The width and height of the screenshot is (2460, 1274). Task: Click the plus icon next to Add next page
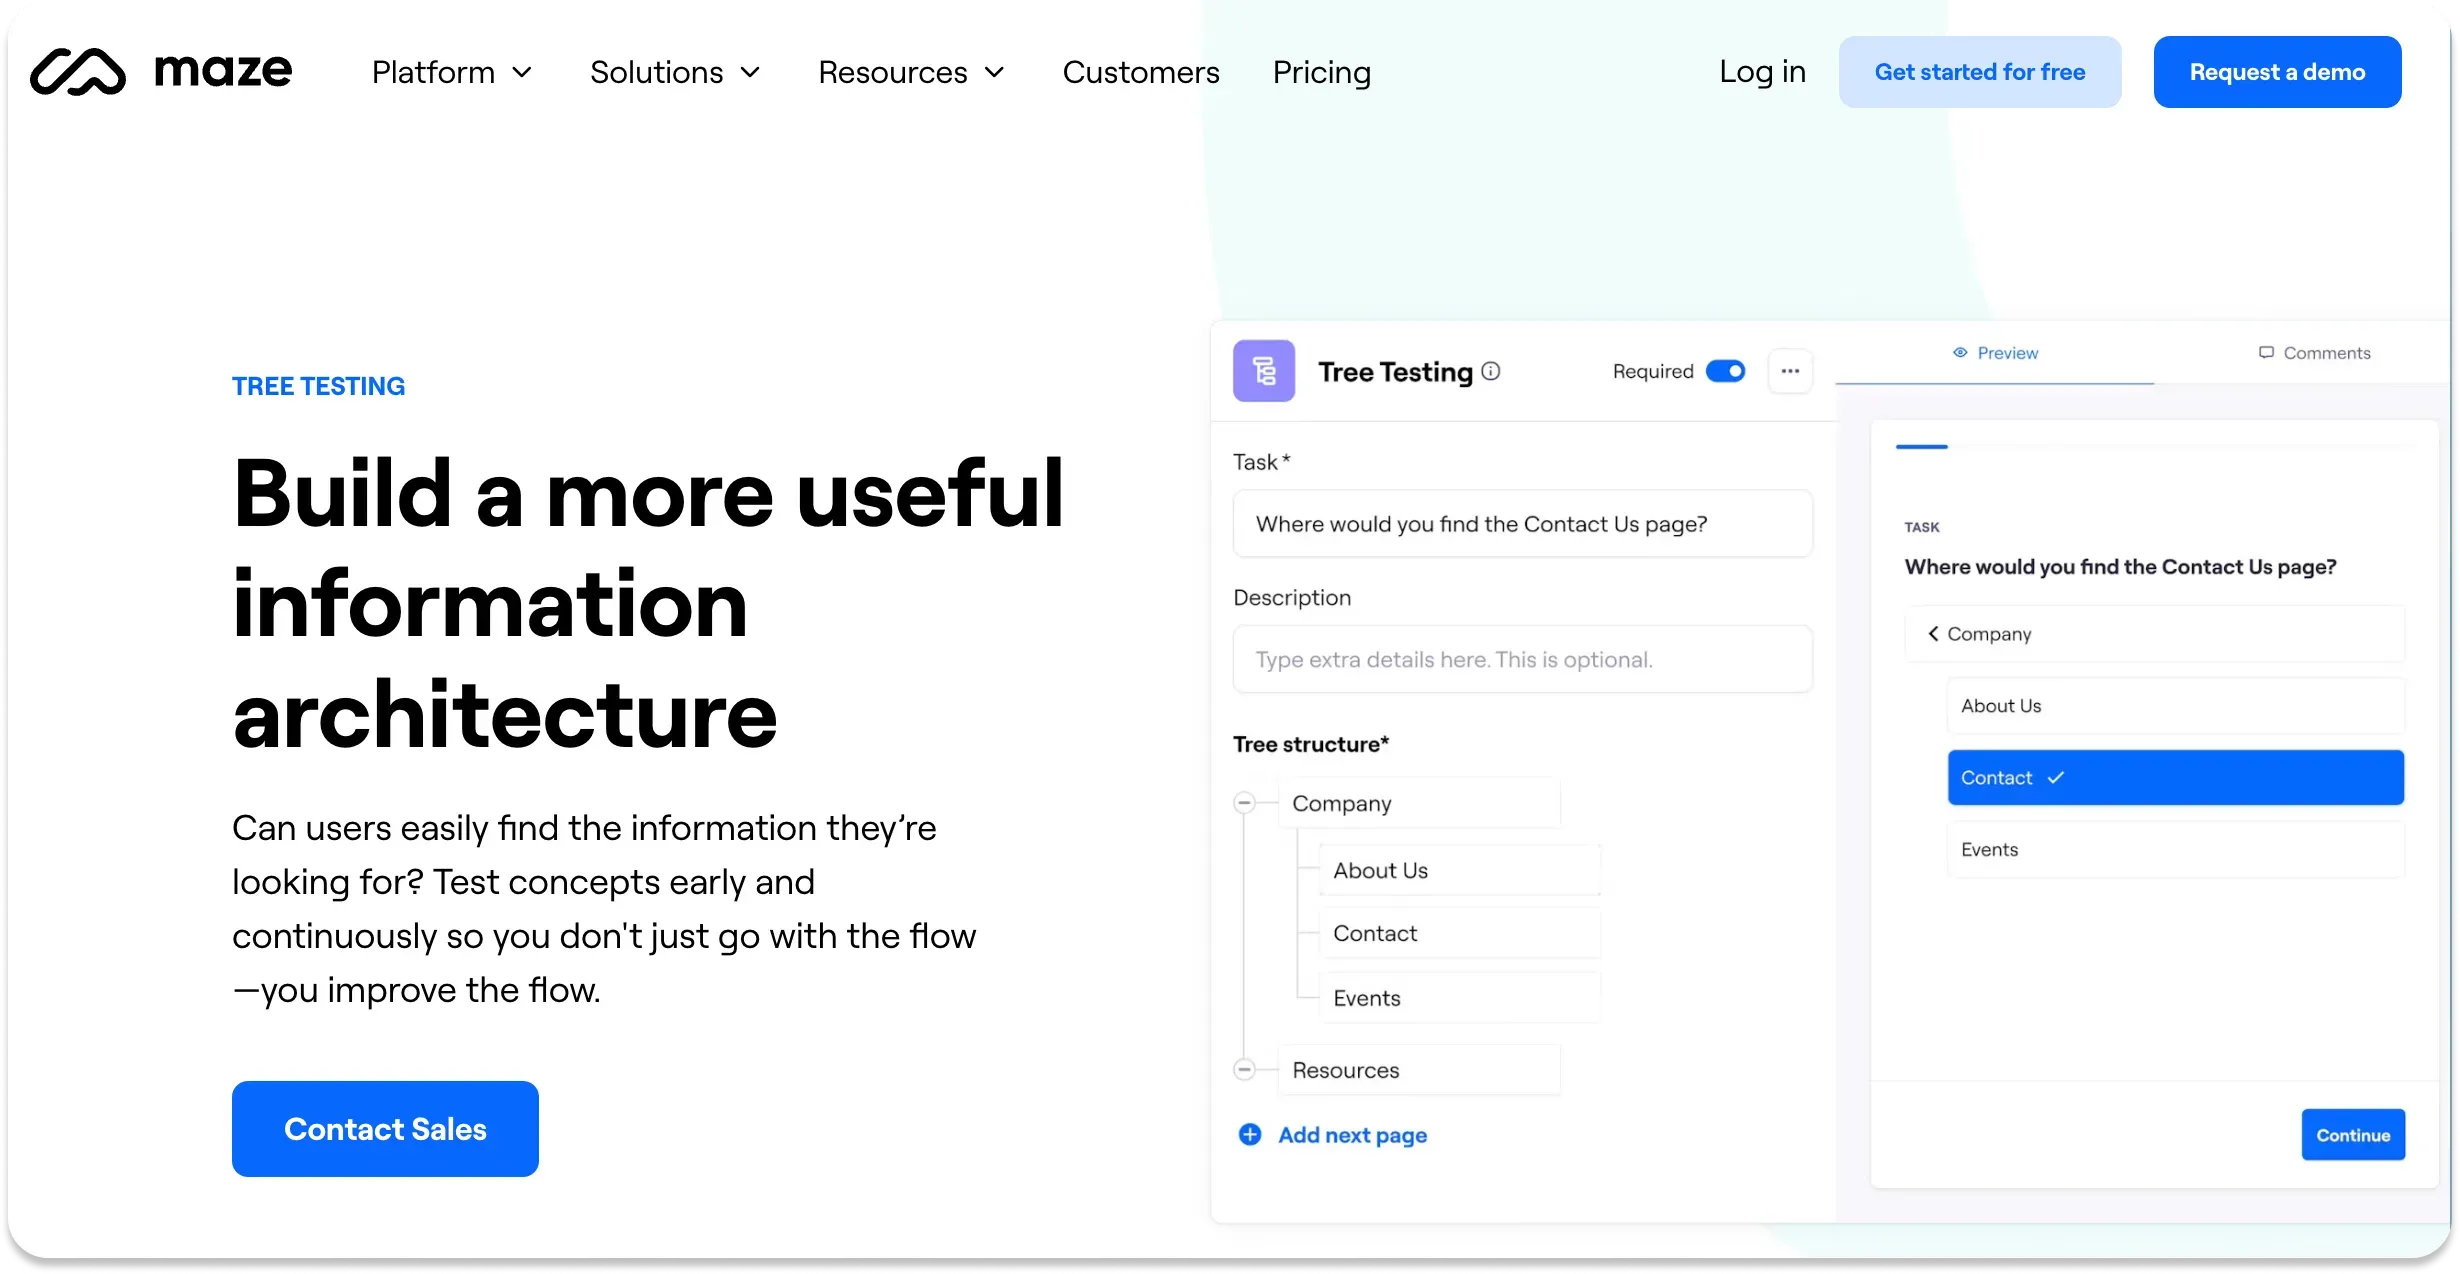click(1249, 1134)
